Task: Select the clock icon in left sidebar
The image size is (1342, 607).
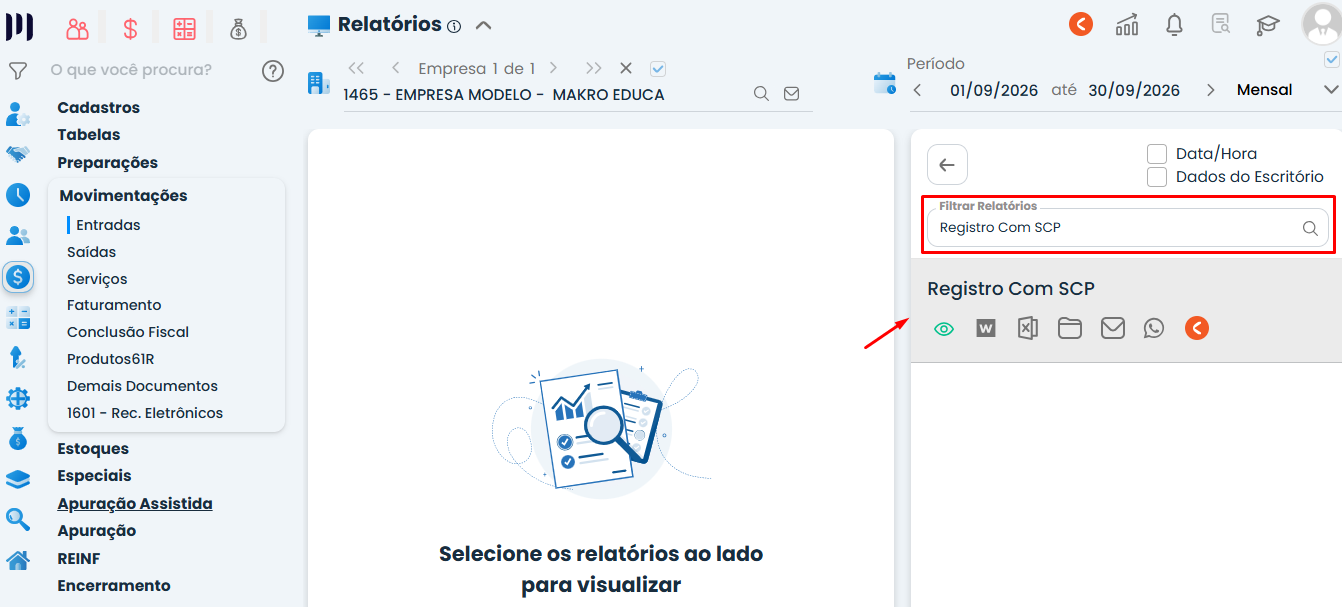Action: [18, 195]
